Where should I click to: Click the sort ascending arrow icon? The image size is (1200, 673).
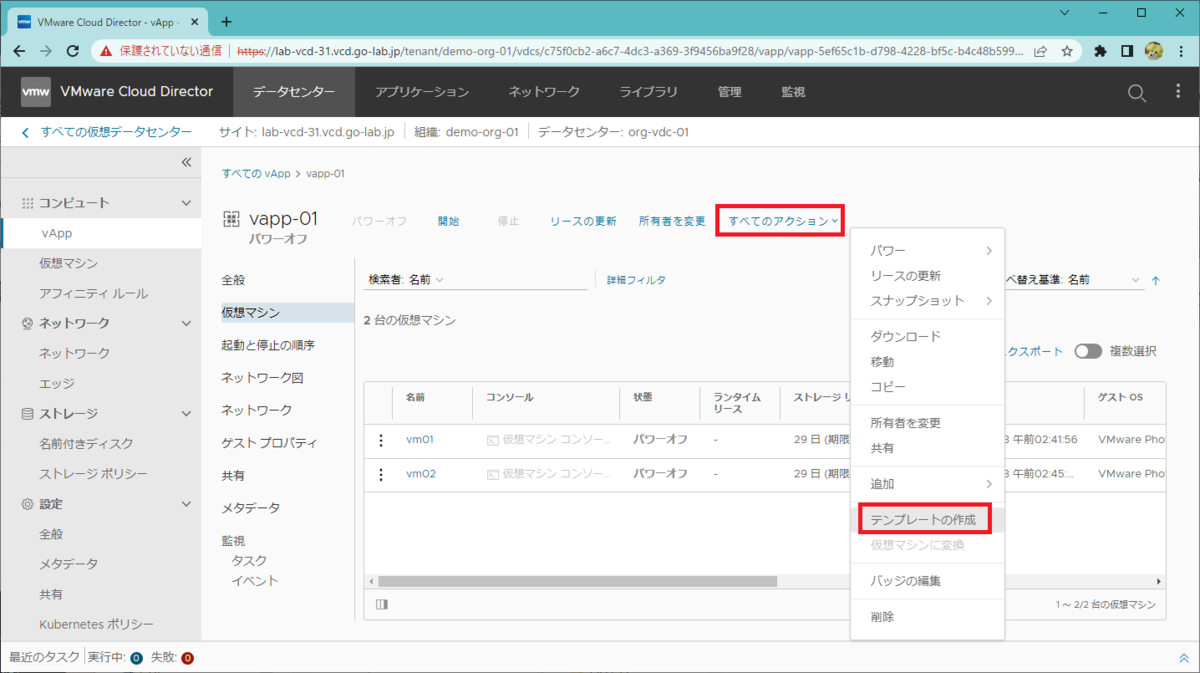click(1156, 281)
